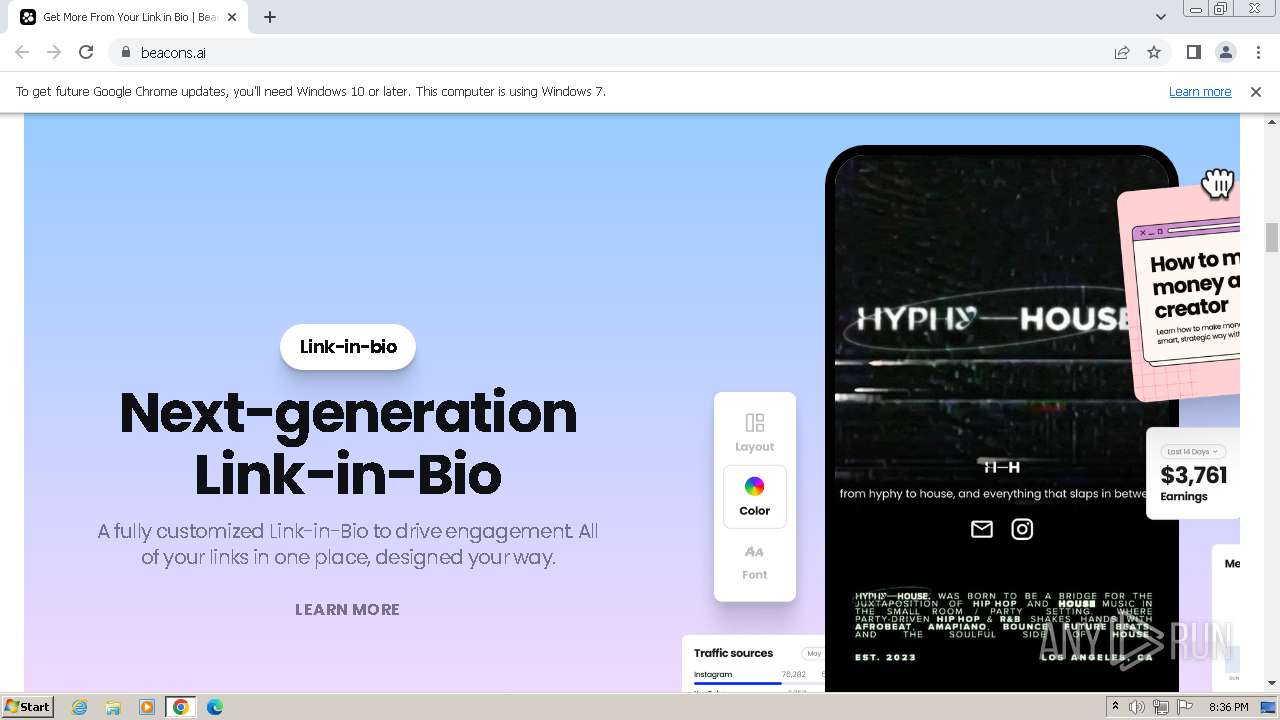This screenshot has width=1280, height=720.
Task: Pick the Color wheel option
Action: (x=755, y=497)
